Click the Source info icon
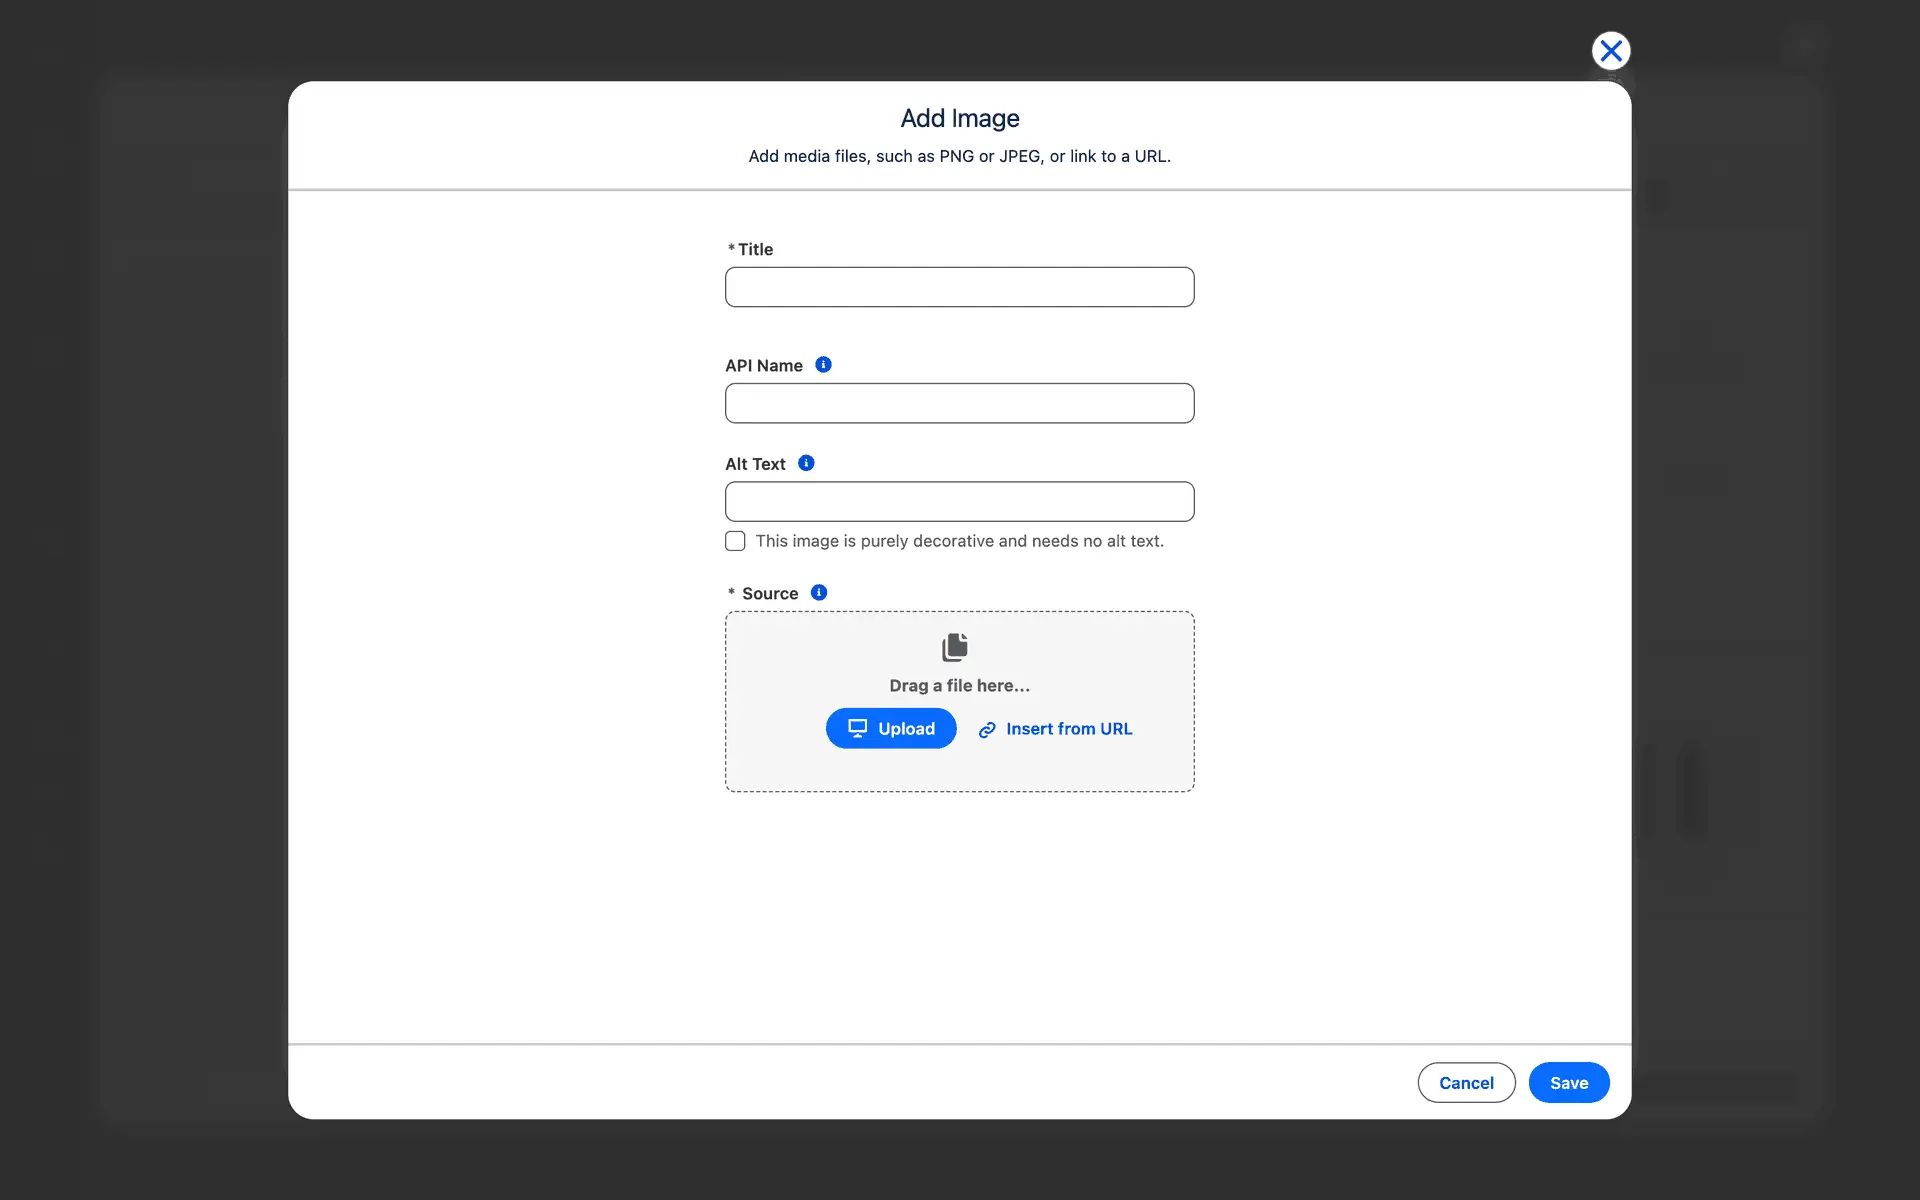This screenshot has height=1200, width=1920. coord(819,593)
